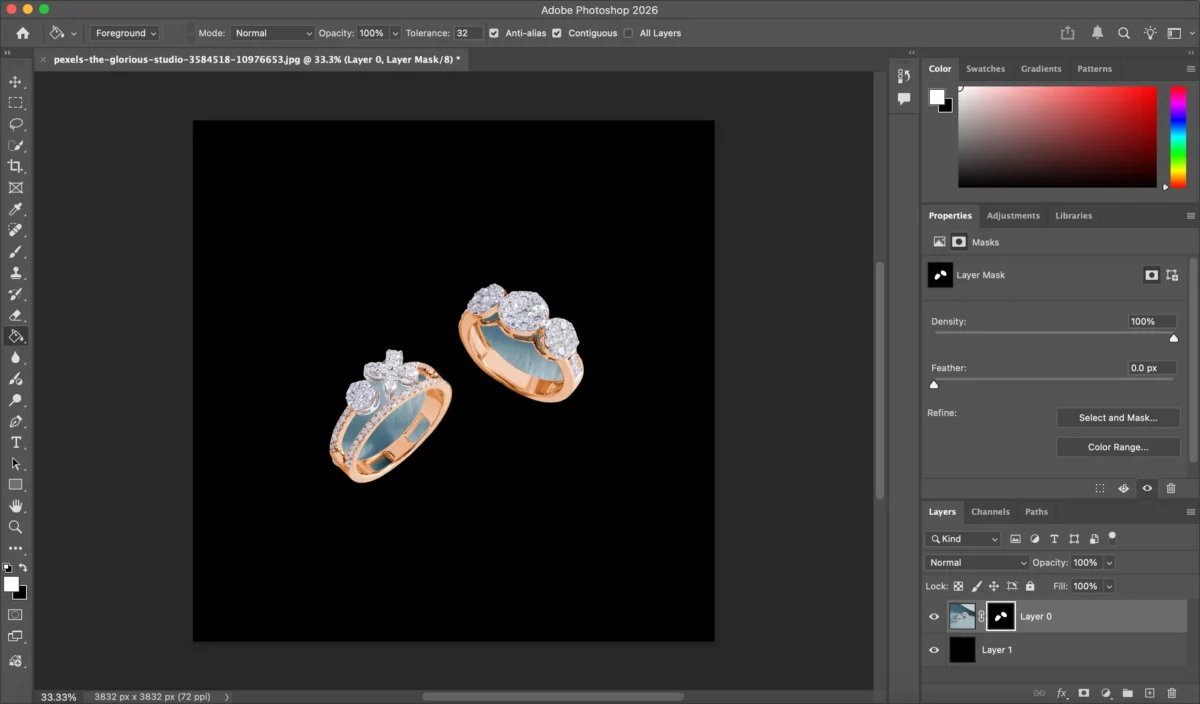The image size is (1200, 704).
Task: Select the Hand tool
Action: point(16,506)
